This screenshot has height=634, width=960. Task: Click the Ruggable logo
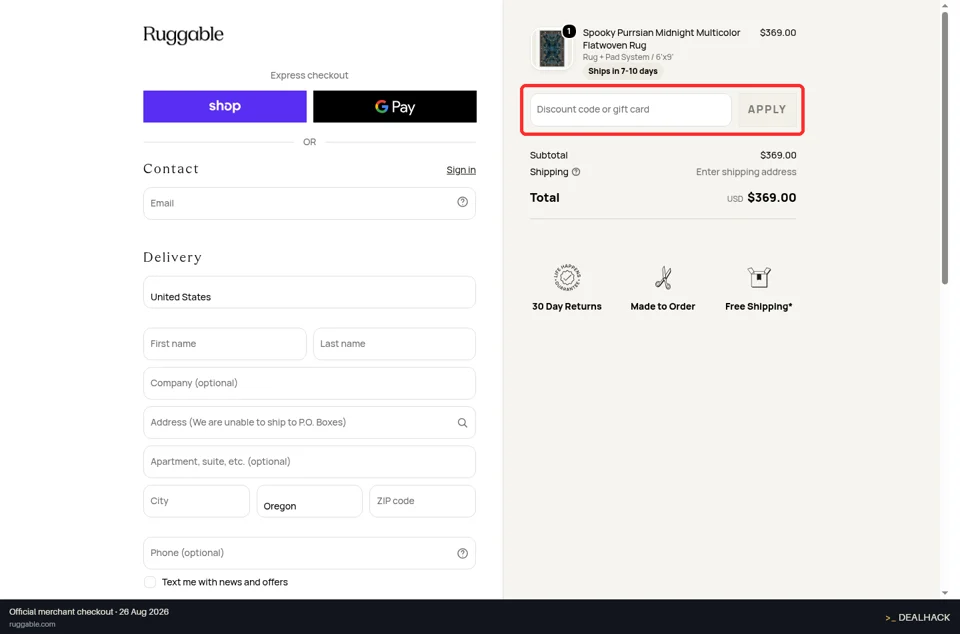click(183, 34)
